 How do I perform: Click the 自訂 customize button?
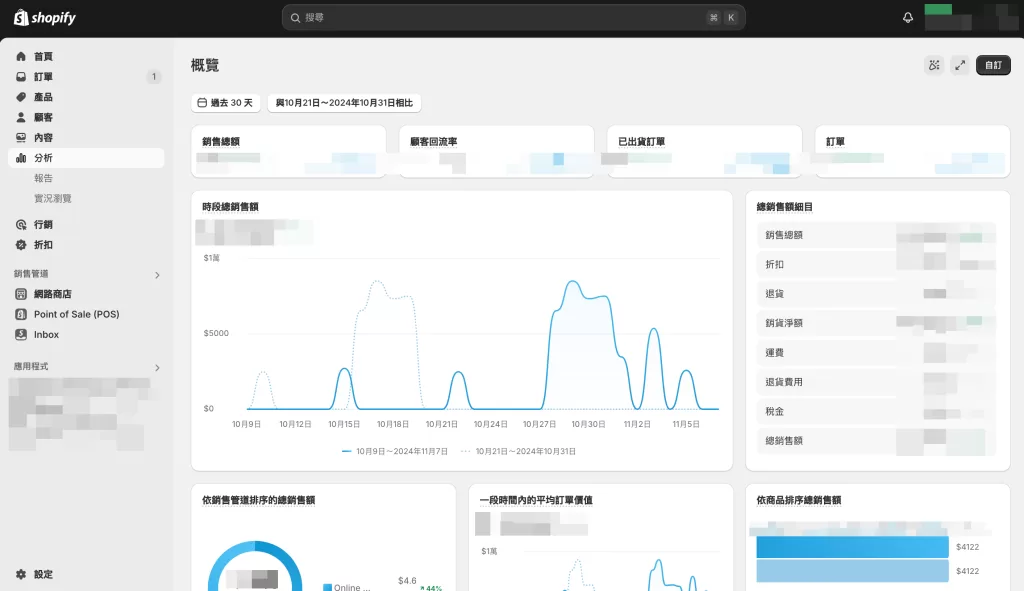[993, 65]
